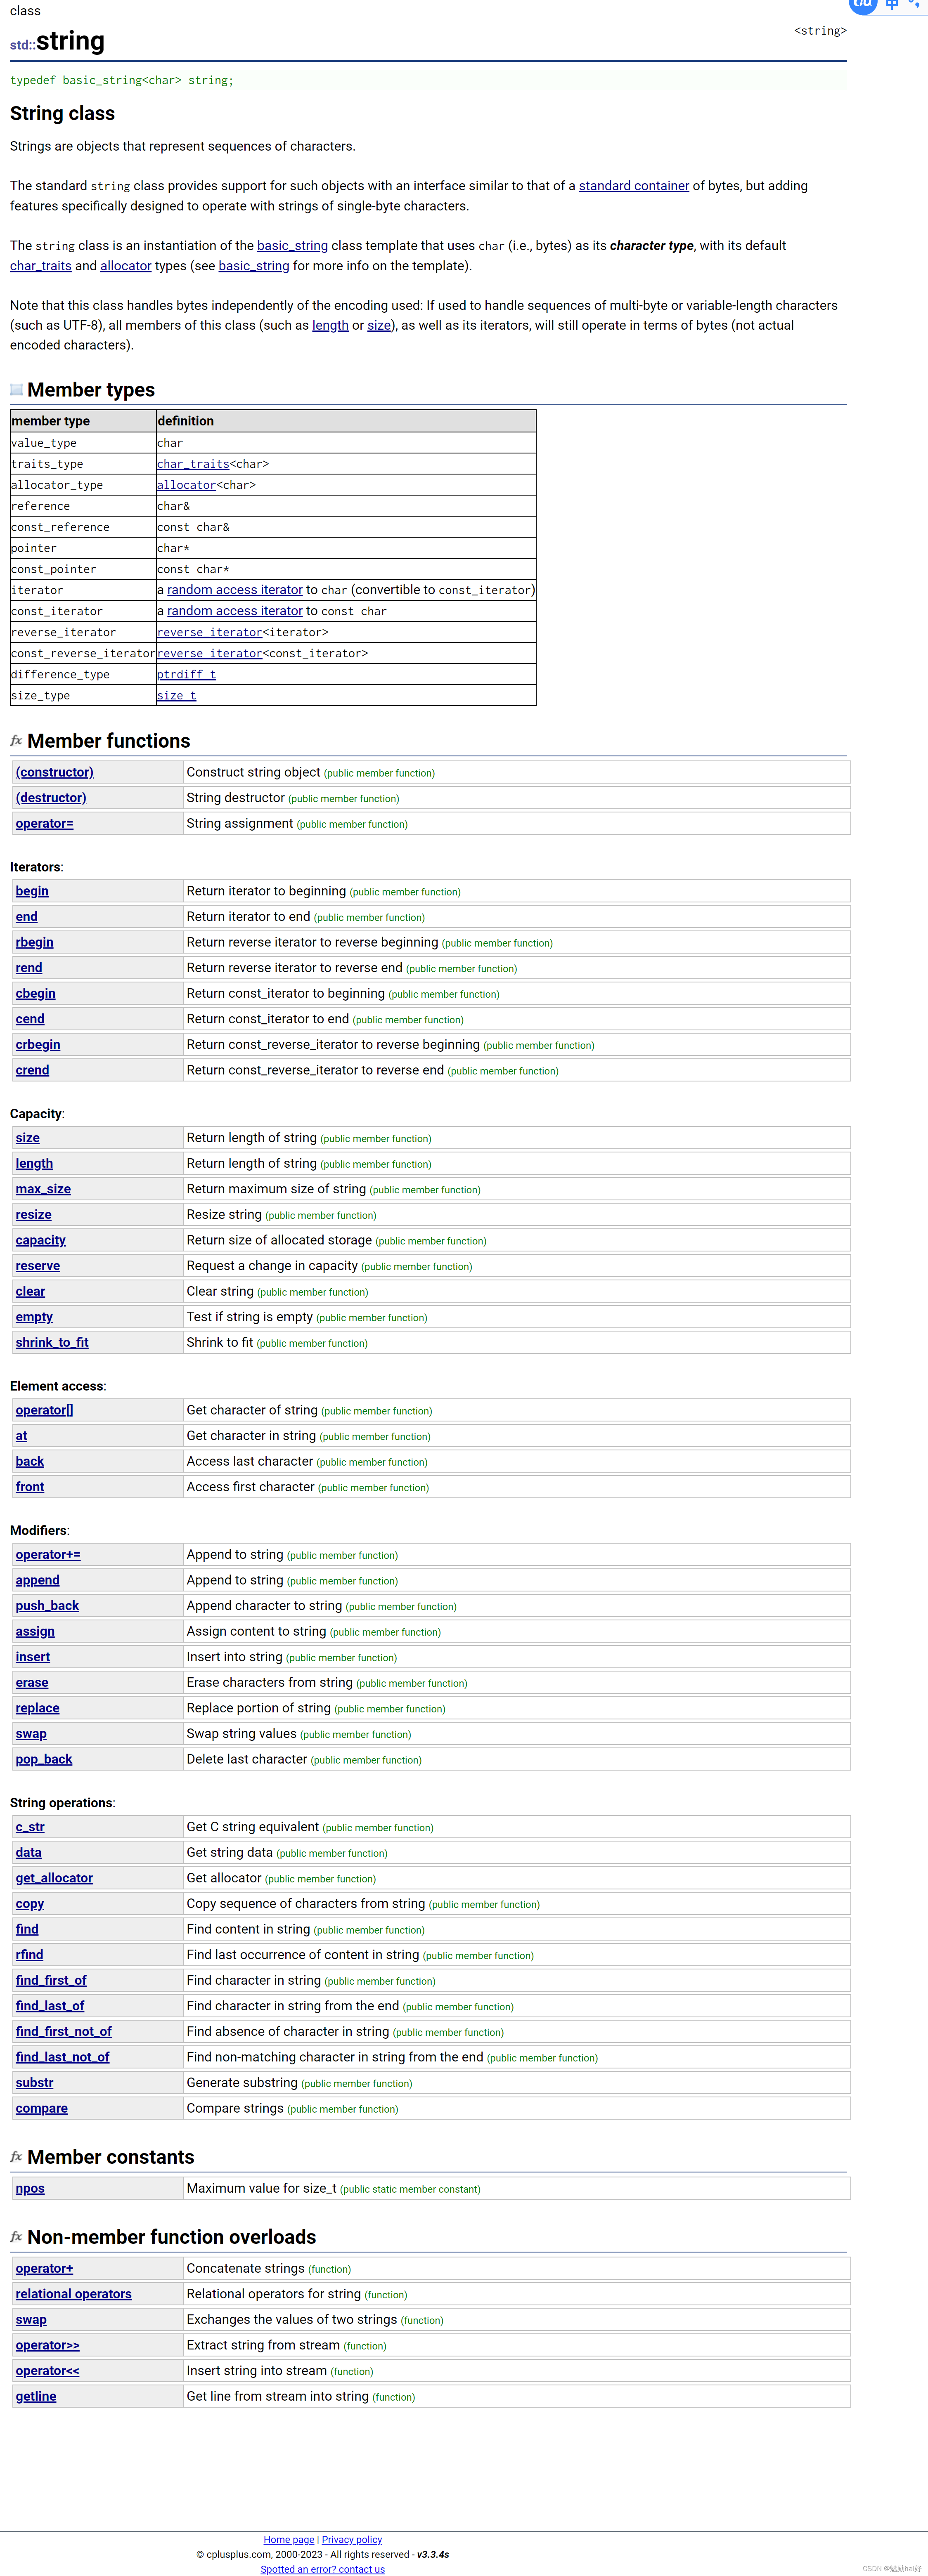Image resolution: width=928 pixels, height=2576 pixels.
Task: Open the find string operation link
Action: point(27,1929)
